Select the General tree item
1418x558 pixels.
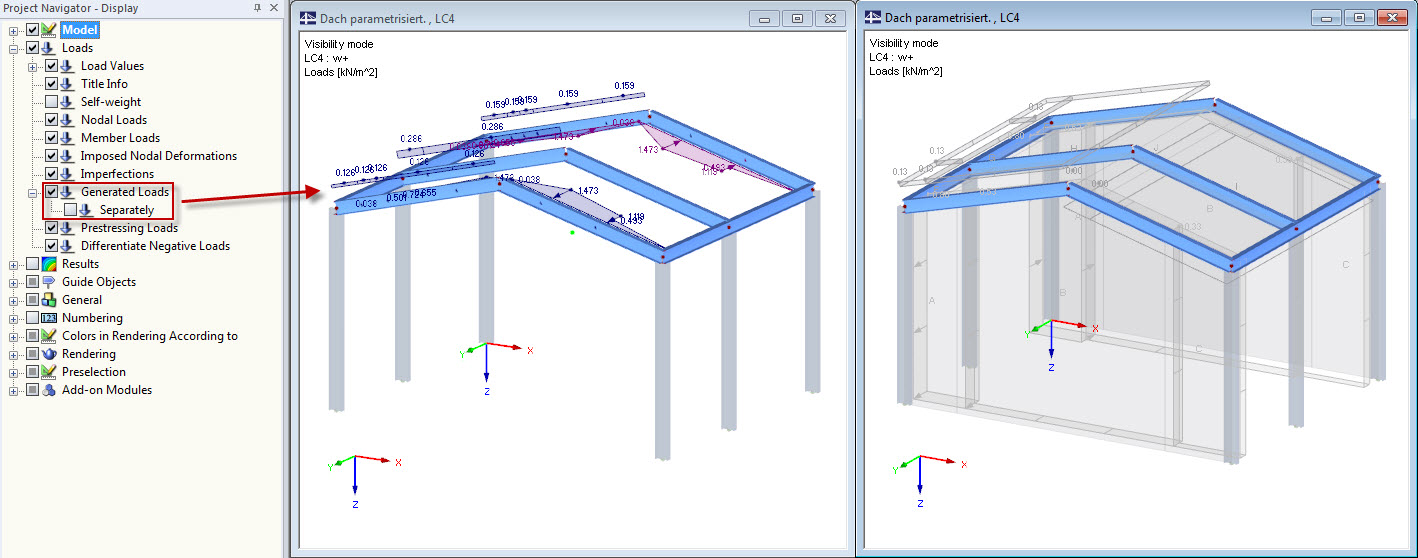tap(82, 300)
